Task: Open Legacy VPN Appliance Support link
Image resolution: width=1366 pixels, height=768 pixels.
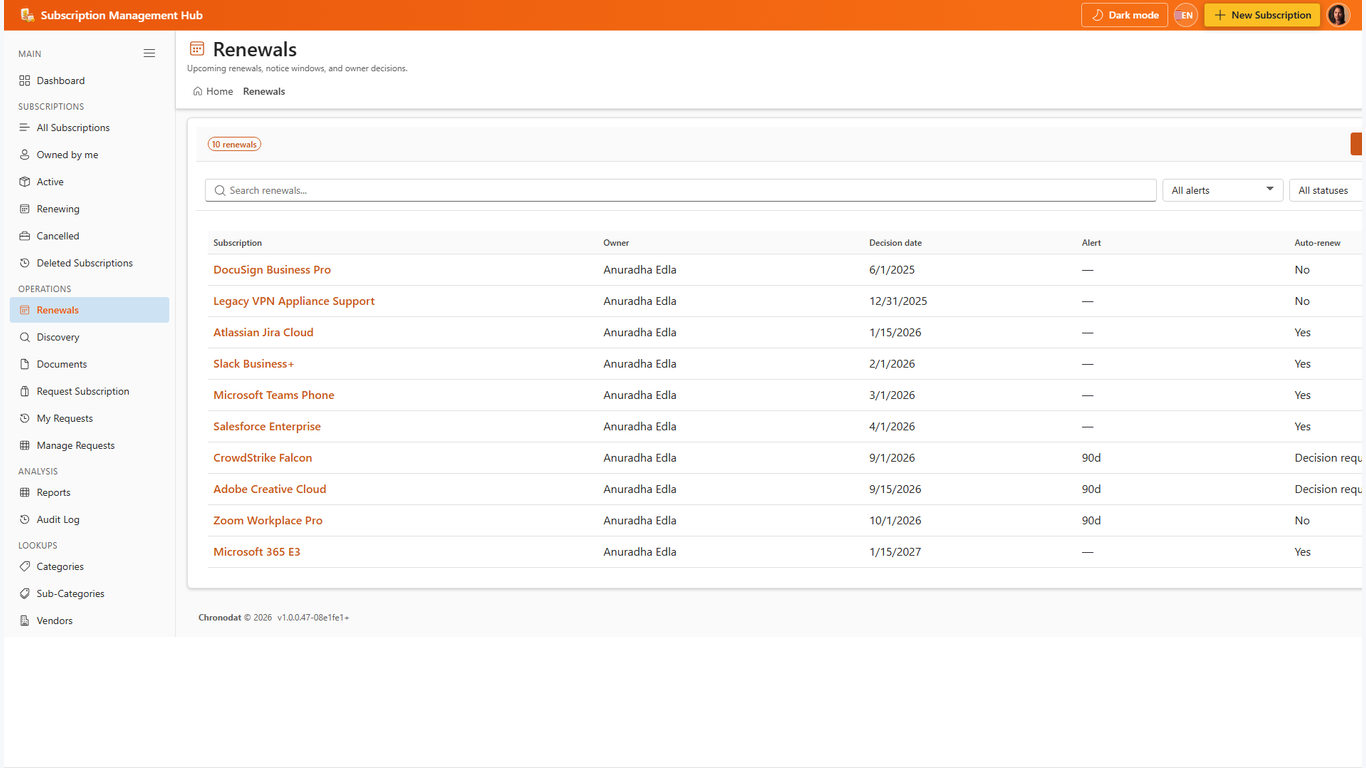Action: pyautogui.click(x=294, y=301)
